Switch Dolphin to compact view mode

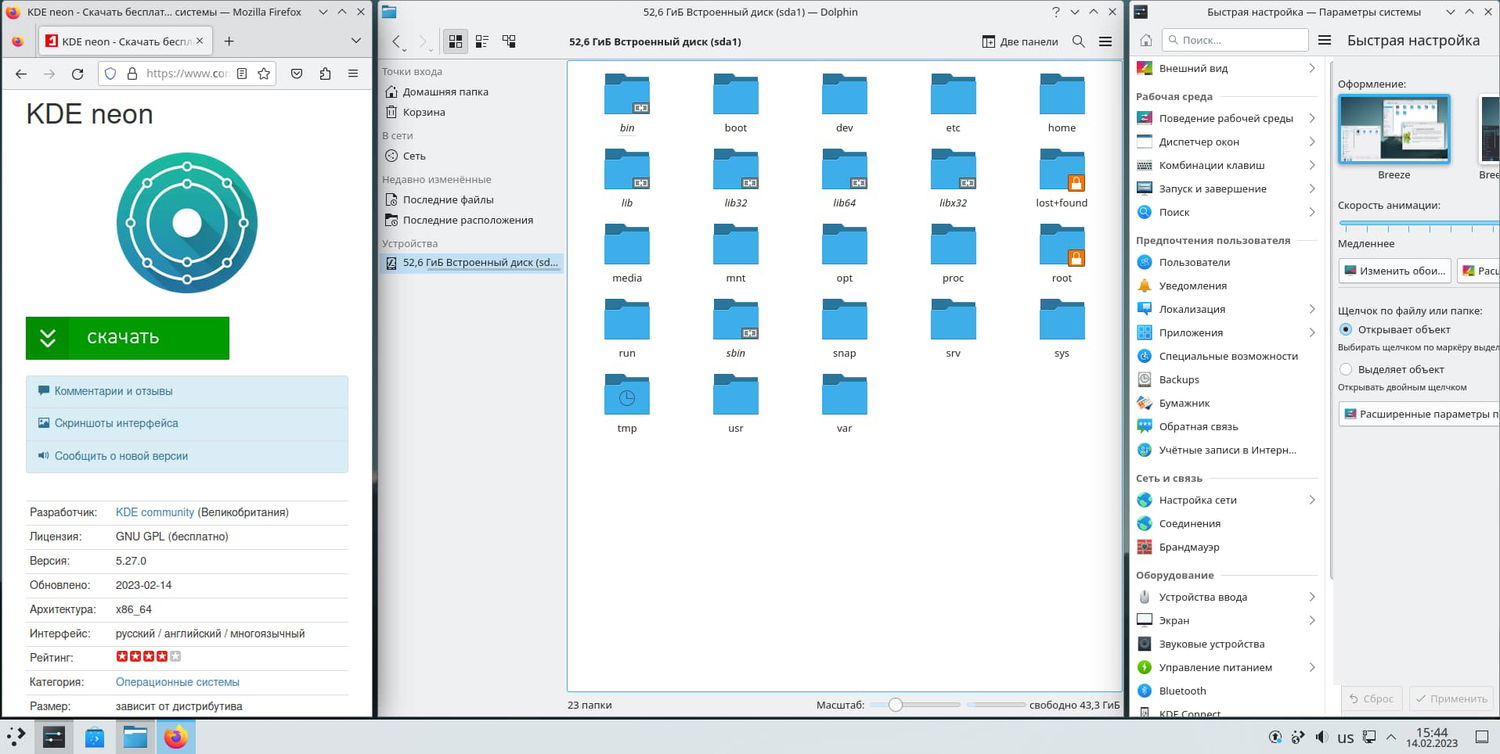point(482,42)
